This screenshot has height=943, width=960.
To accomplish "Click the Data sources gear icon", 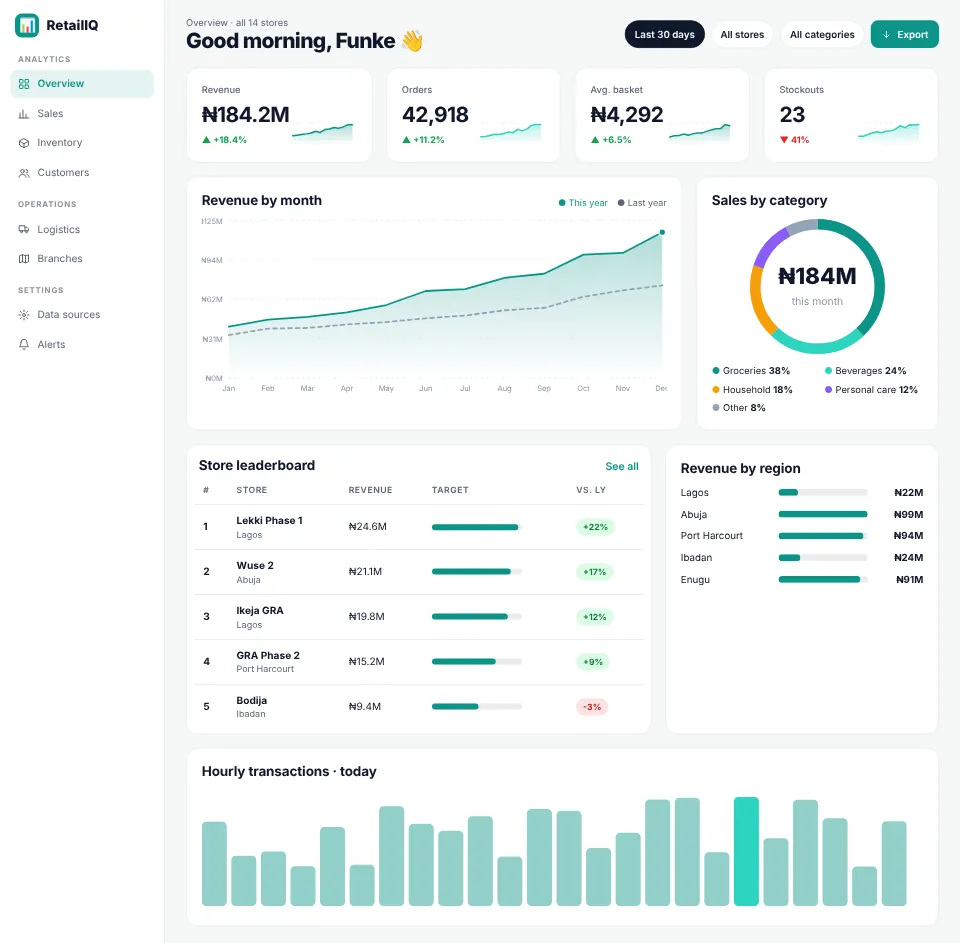I will pyautogui.click(x=24, y=315).
